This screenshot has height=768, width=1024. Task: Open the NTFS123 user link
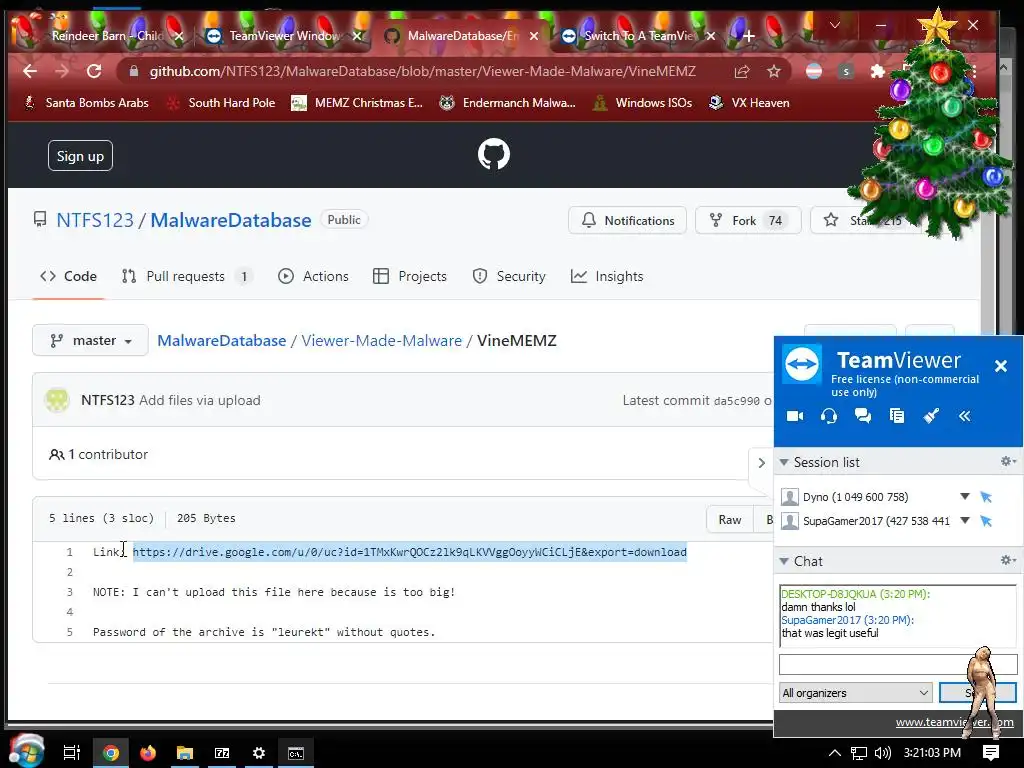coord(95,220)
